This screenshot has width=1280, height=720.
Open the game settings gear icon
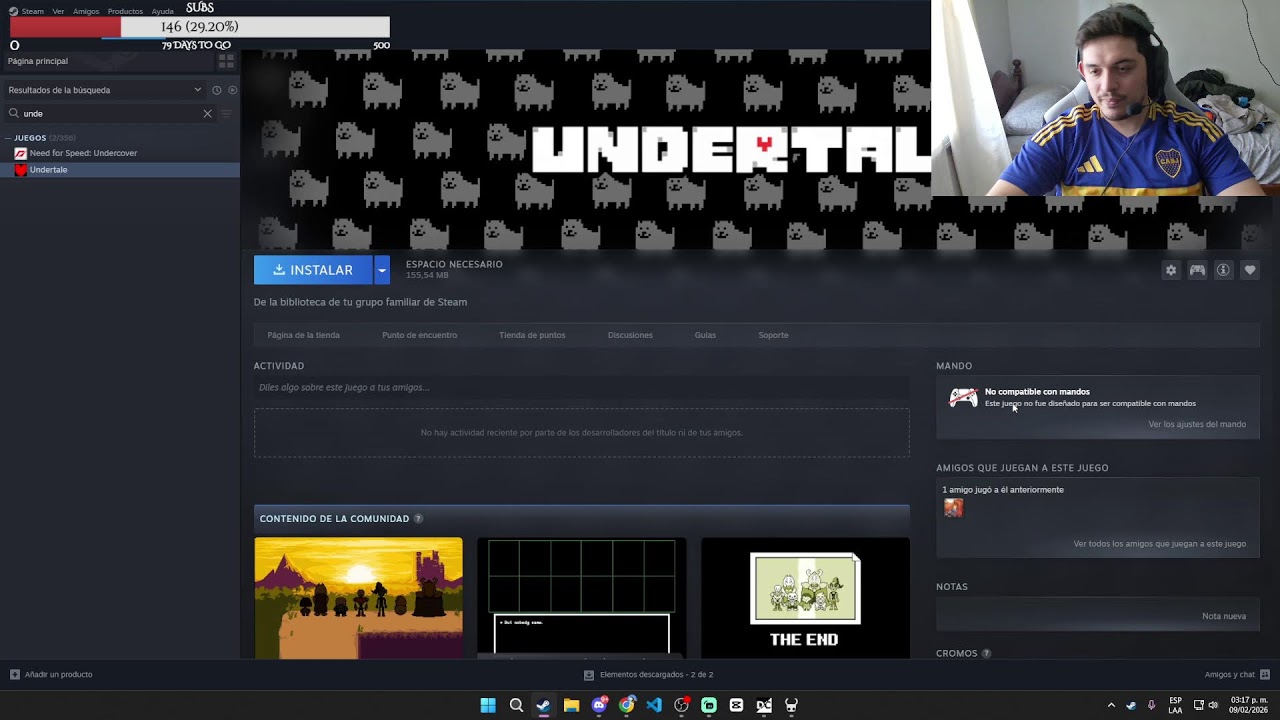pyautogui.click(x=1171, y=270)
